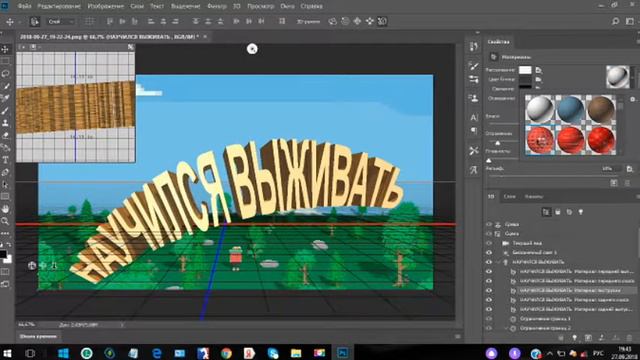Open Photoshop from the Windows taskbar
Screen dimensions: 640x360
click(x=342, y=352)
